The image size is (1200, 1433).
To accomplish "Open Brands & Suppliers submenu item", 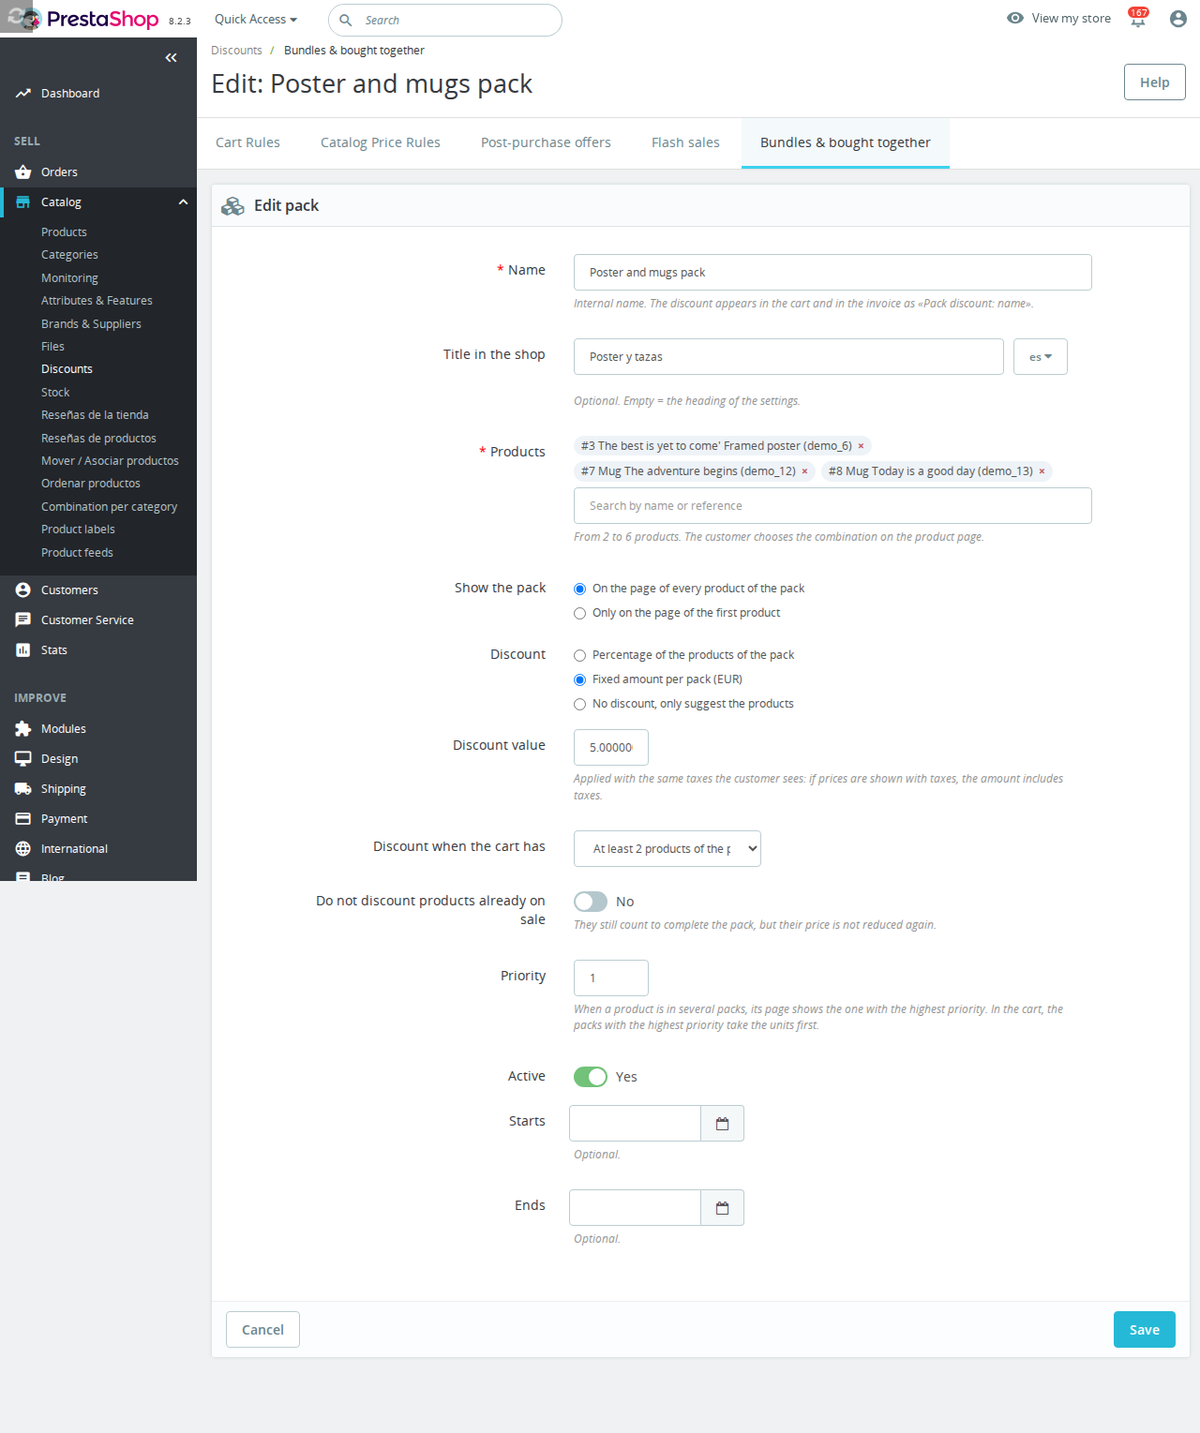I will (x=91, y=324).
